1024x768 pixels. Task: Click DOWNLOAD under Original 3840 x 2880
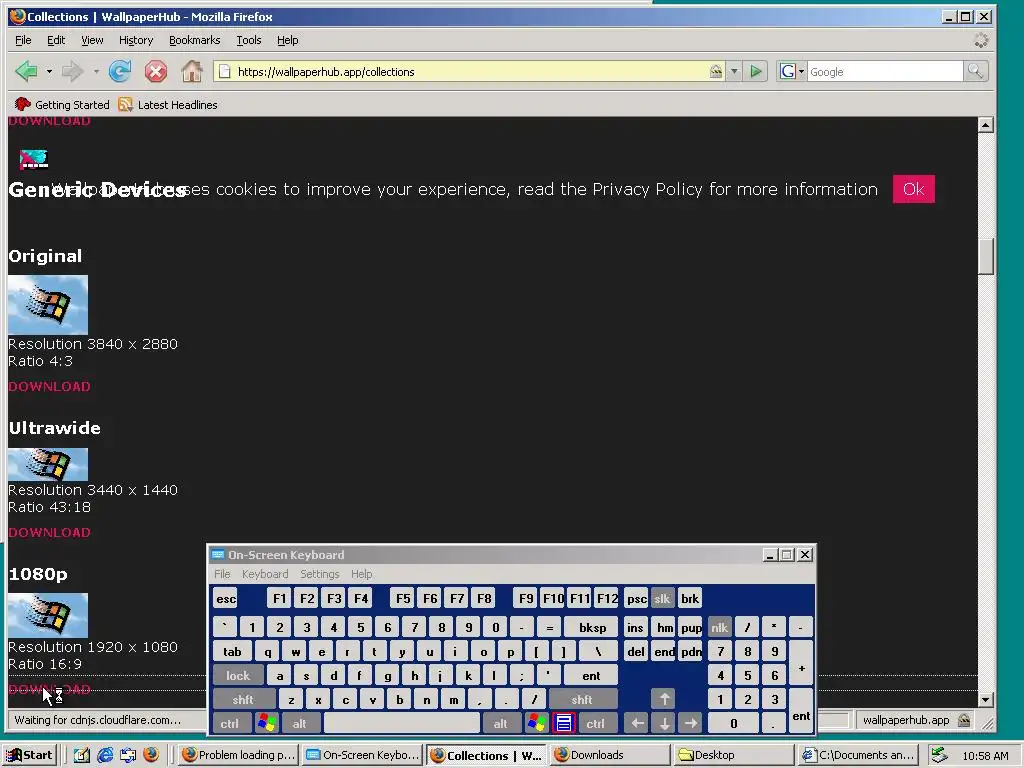coord(50,386)
